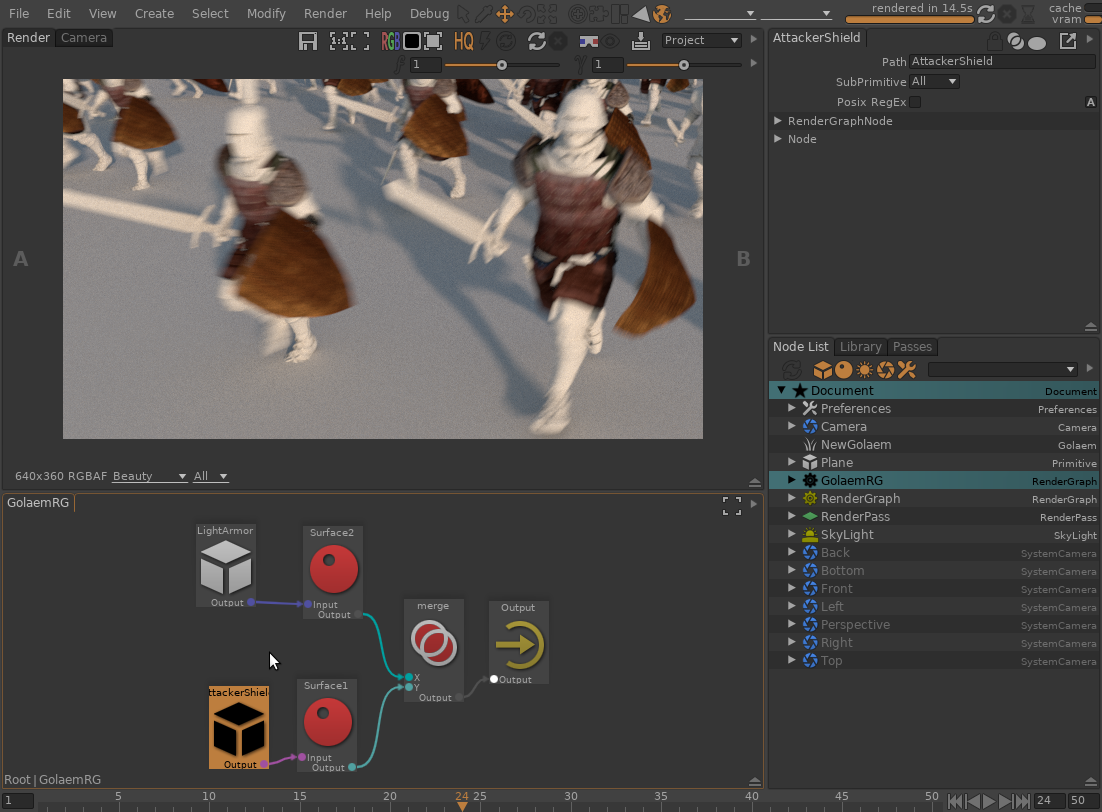The width and height of the screenshot is (1102, 812).
Task: Click the gamma slider handle
Action: (684, 65)
